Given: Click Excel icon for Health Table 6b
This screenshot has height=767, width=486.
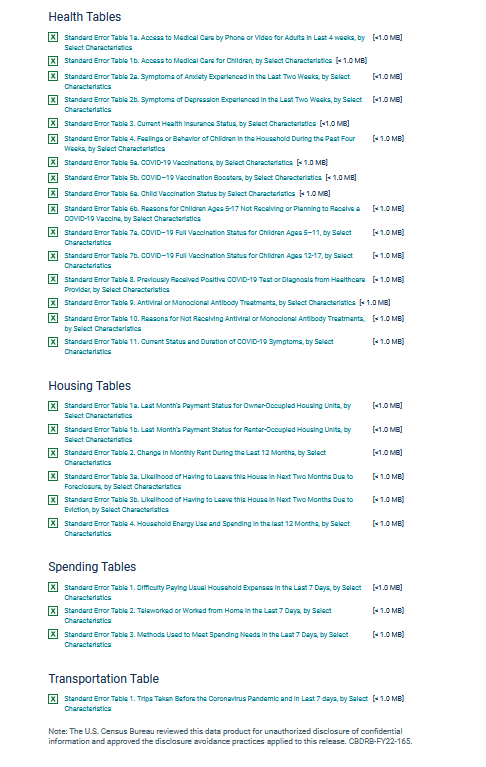Looking at the screenshot, I should pyautogui.click(x=53, y=209).
